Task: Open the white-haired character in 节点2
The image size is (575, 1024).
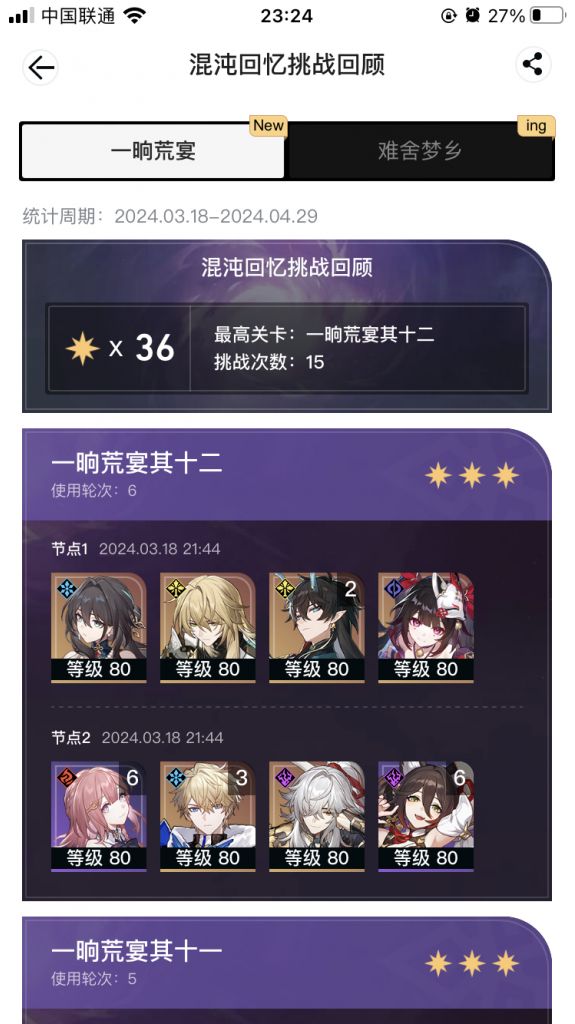Action: tap(317, 816)
